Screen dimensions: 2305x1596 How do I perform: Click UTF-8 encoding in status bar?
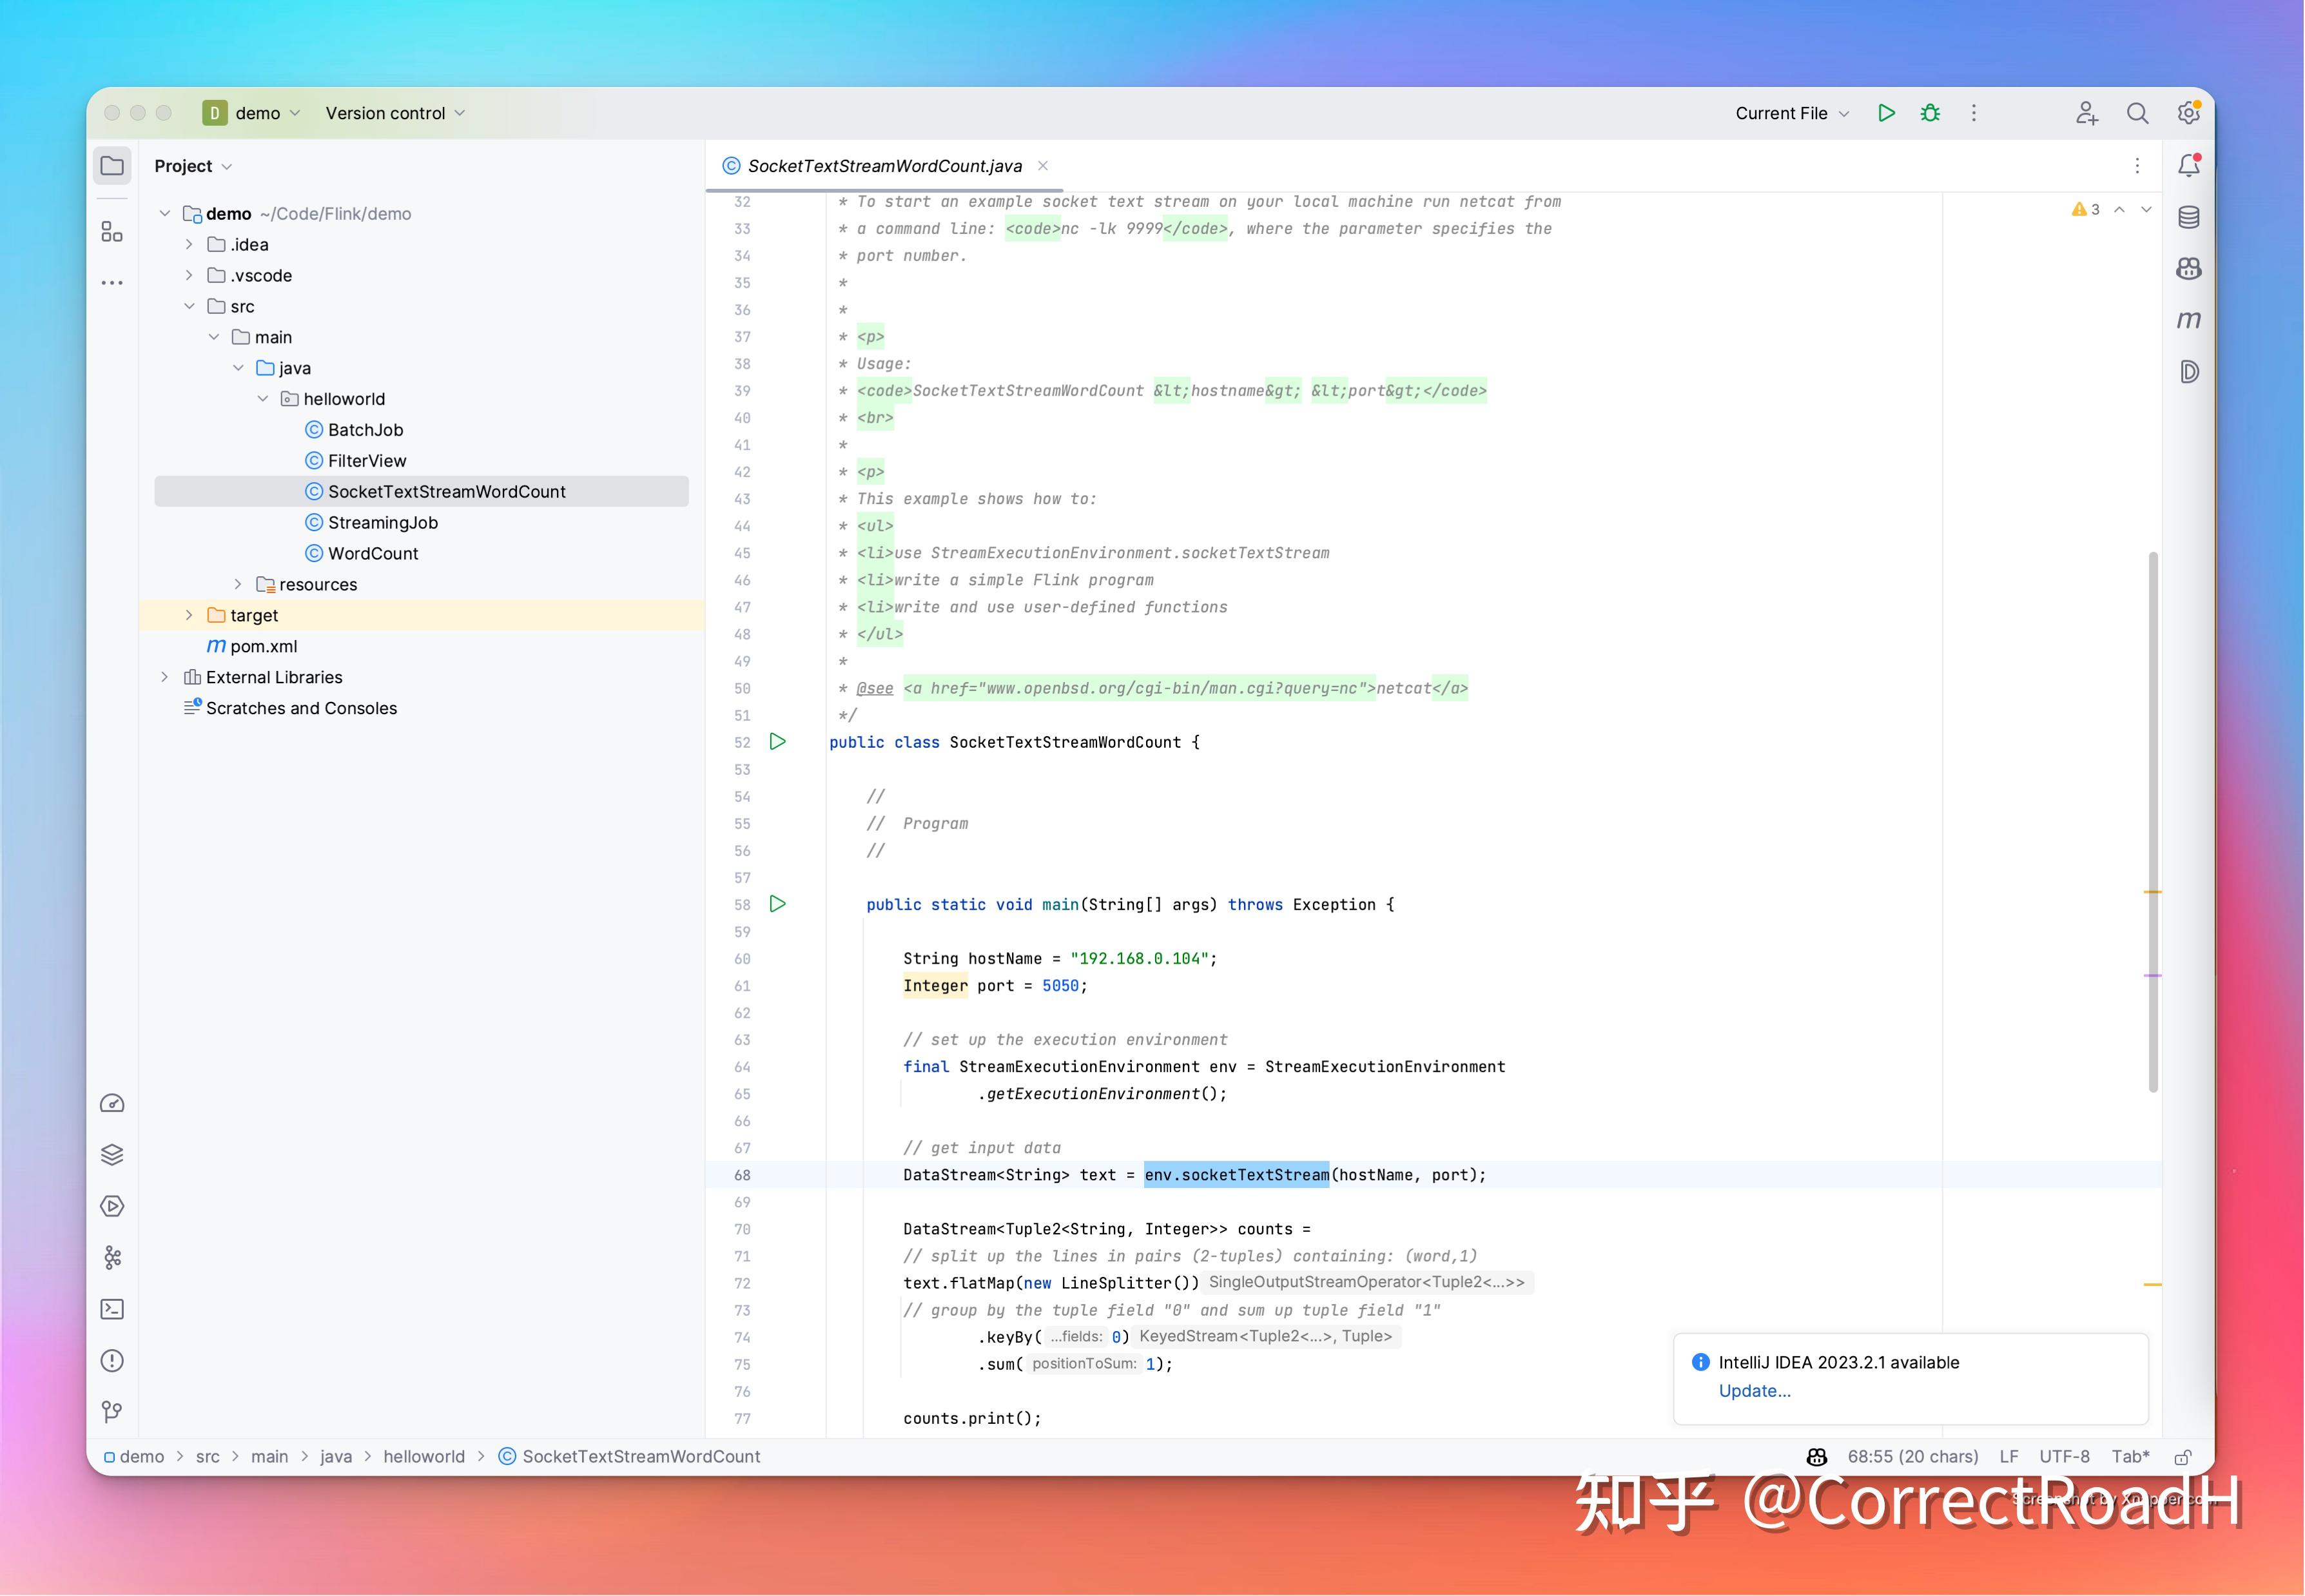2064,1457
